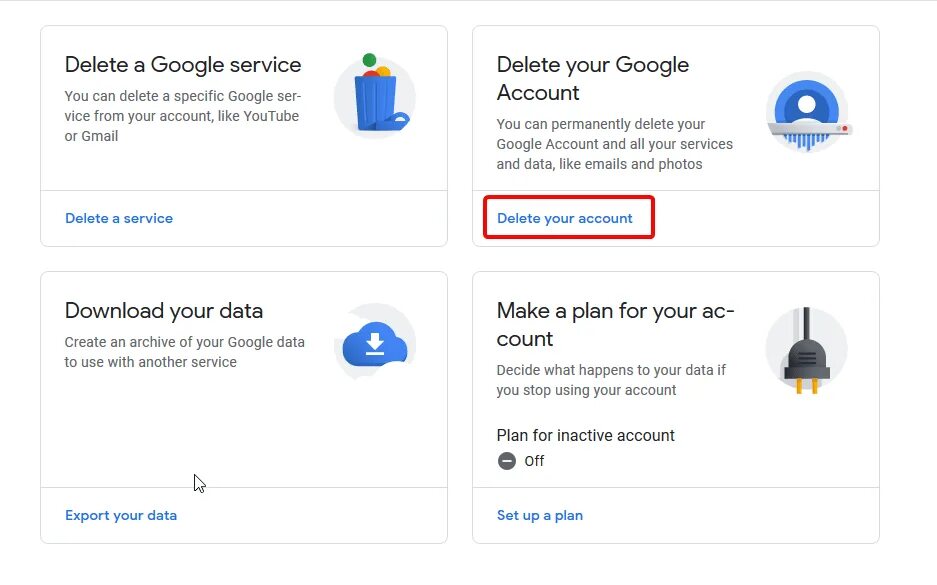This screenshot has width=937, height=585.
Task: Click the Plan for inactive account label
Action: pos(586,435)
